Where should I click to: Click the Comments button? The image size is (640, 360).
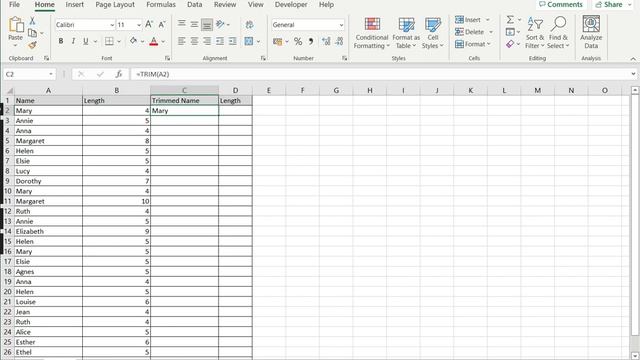561,4
